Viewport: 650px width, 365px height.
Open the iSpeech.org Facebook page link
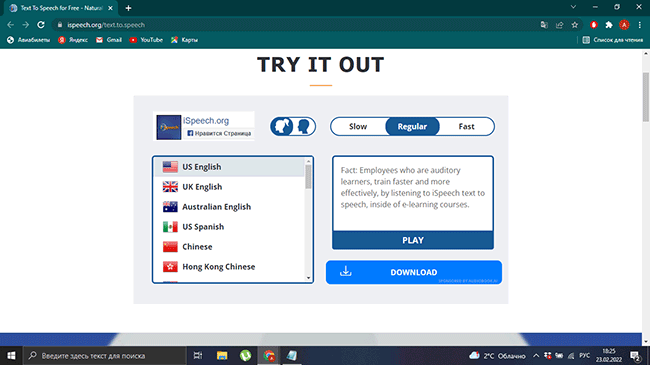coord(206,121)
